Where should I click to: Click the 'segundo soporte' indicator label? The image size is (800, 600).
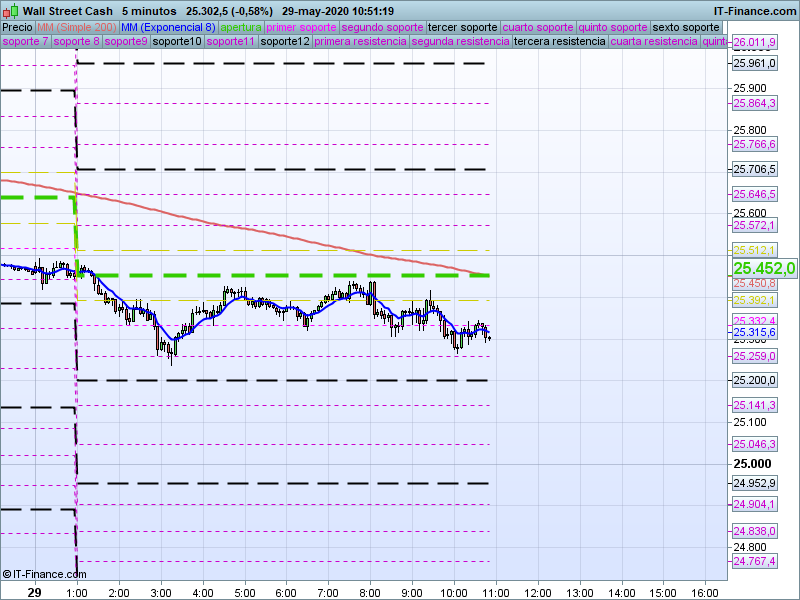pos(383,27)
